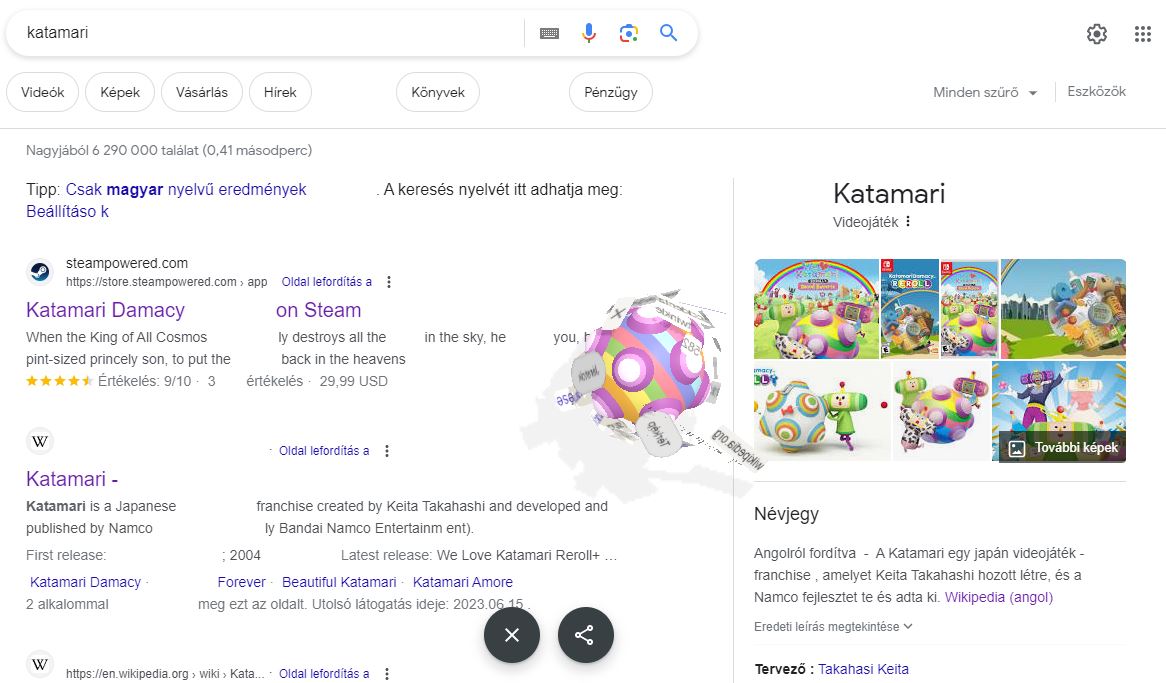
Task: Select the Képek search tab
Action: (120, 93)
